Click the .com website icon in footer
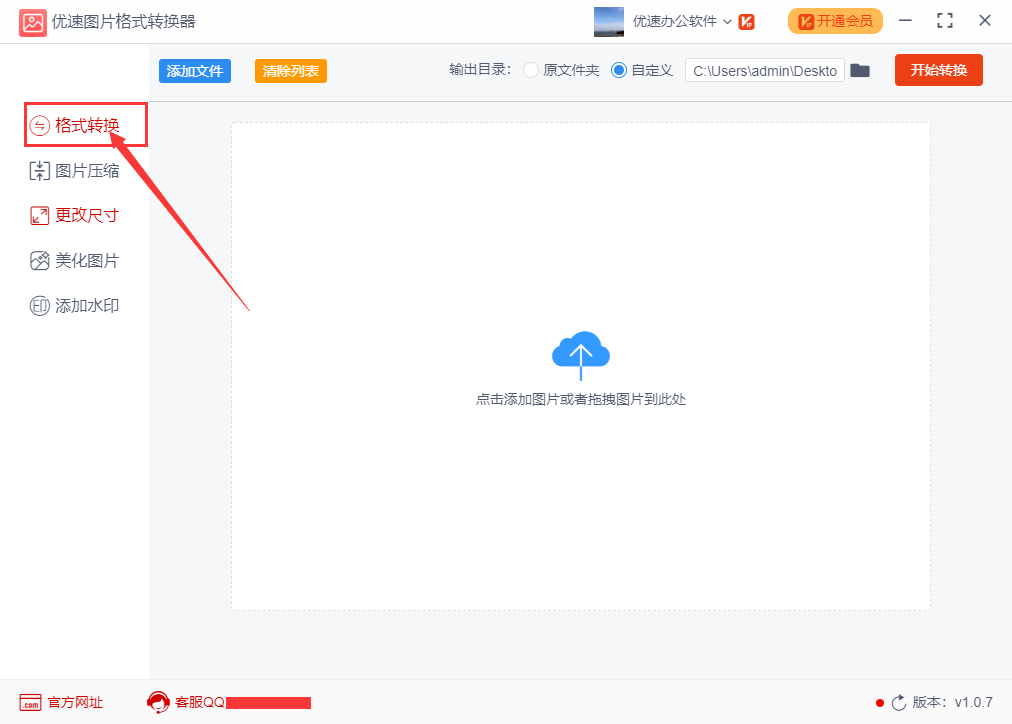 click(x=30, y=703)
